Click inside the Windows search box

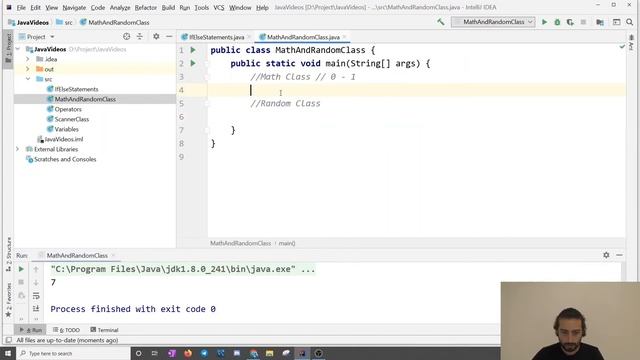pos(73,353)
